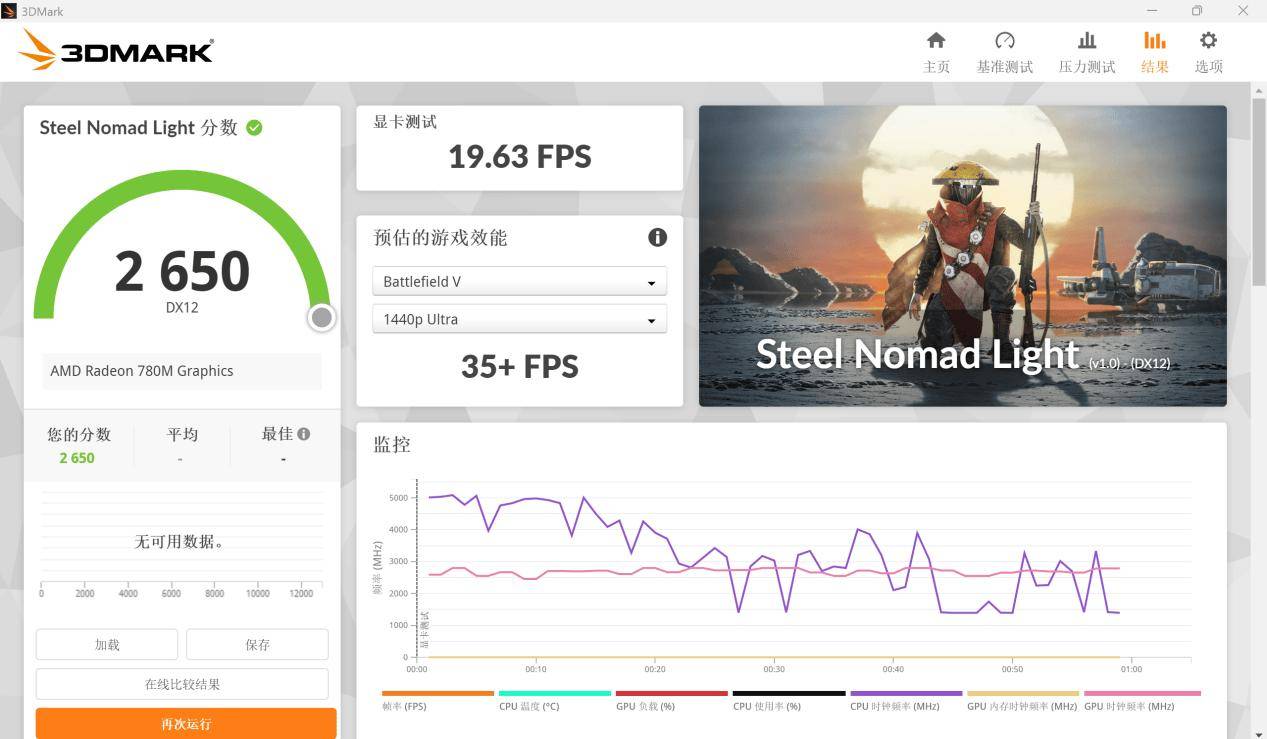Image resolution: width=1267 pixels, height=739 pixels.
Task: Click the green validation checkmark icon
Action: 254,128
